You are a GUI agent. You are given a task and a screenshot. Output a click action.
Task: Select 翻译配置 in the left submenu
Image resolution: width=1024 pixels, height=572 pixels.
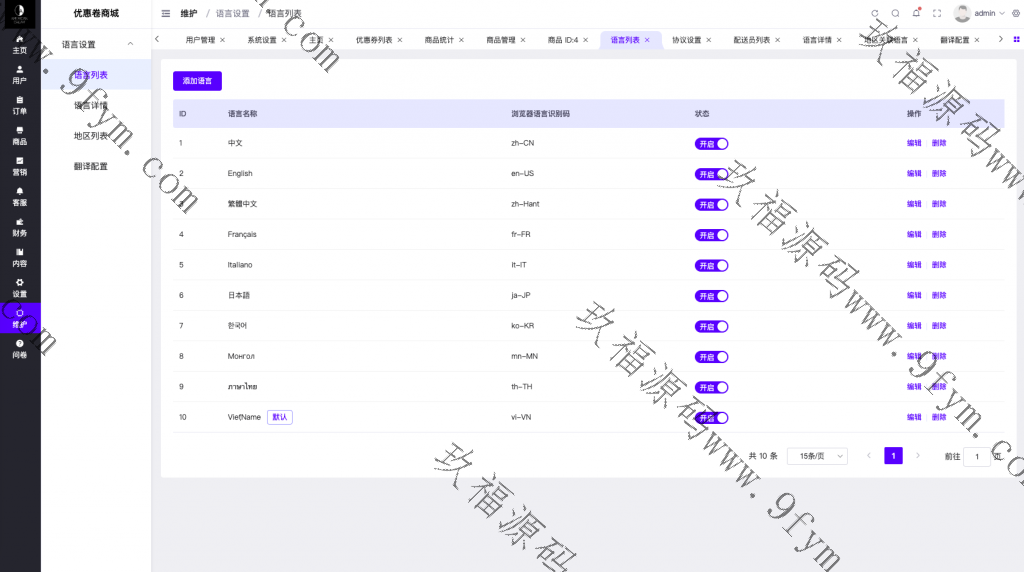click(91, 166)
